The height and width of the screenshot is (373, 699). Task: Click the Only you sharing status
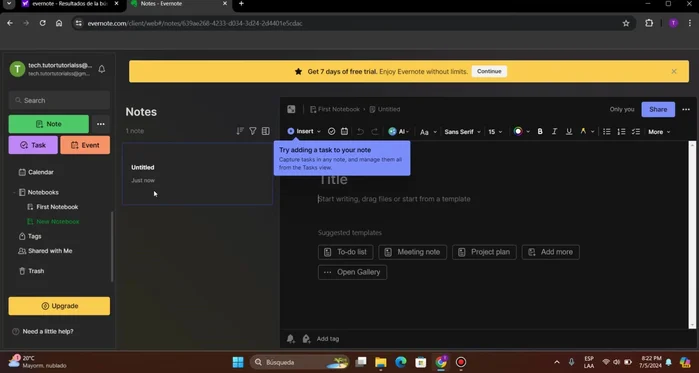click(x=621, y=109)
